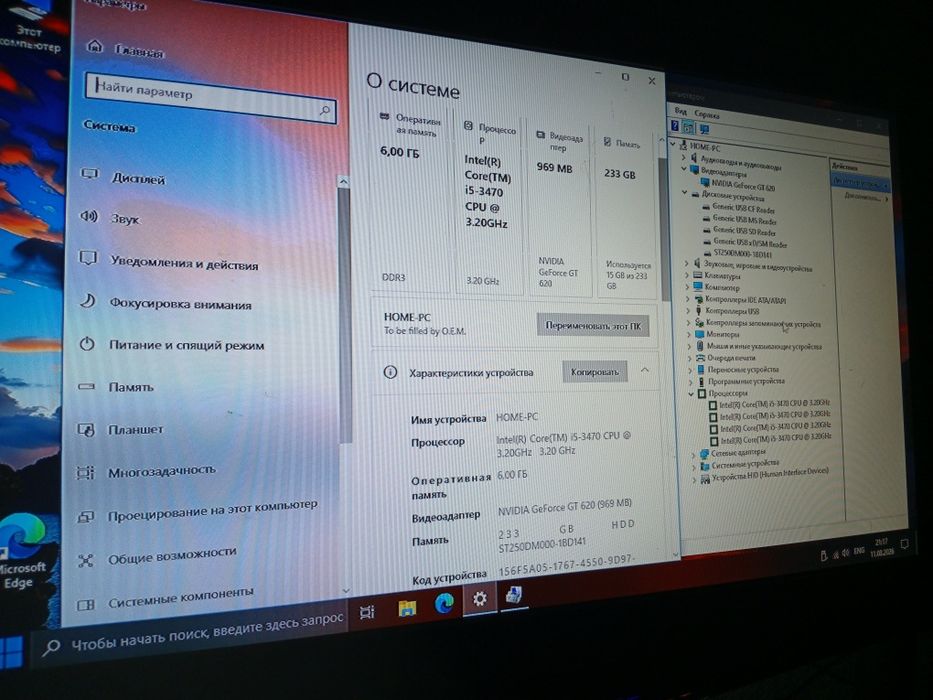Collapse the Видеоадаптеры node
This screenshot has width=933, height=700.
pos(684,169)
